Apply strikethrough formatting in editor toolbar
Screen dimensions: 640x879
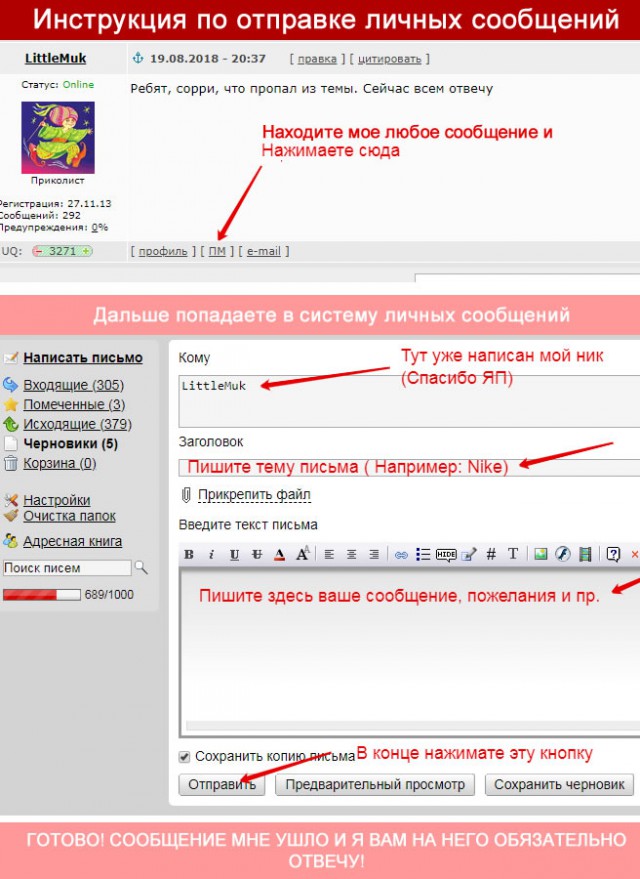coord(257,554)
